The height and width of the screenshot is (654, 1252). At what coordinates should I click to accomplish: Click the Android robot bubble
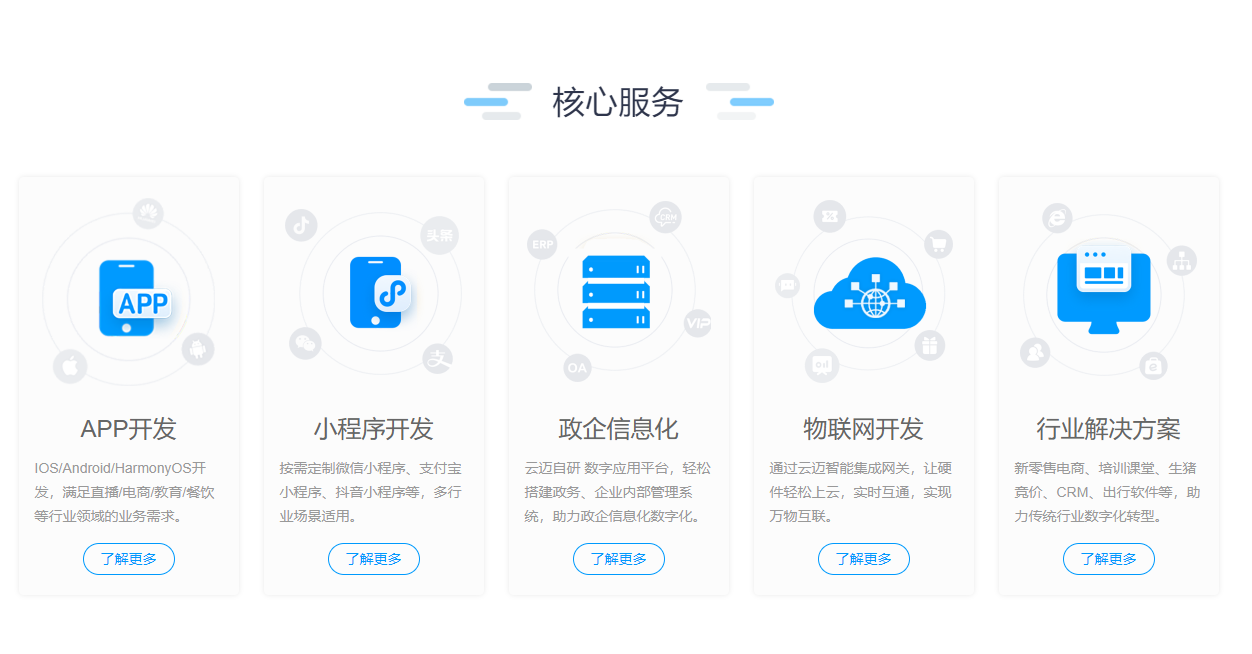tap(198, 349)
